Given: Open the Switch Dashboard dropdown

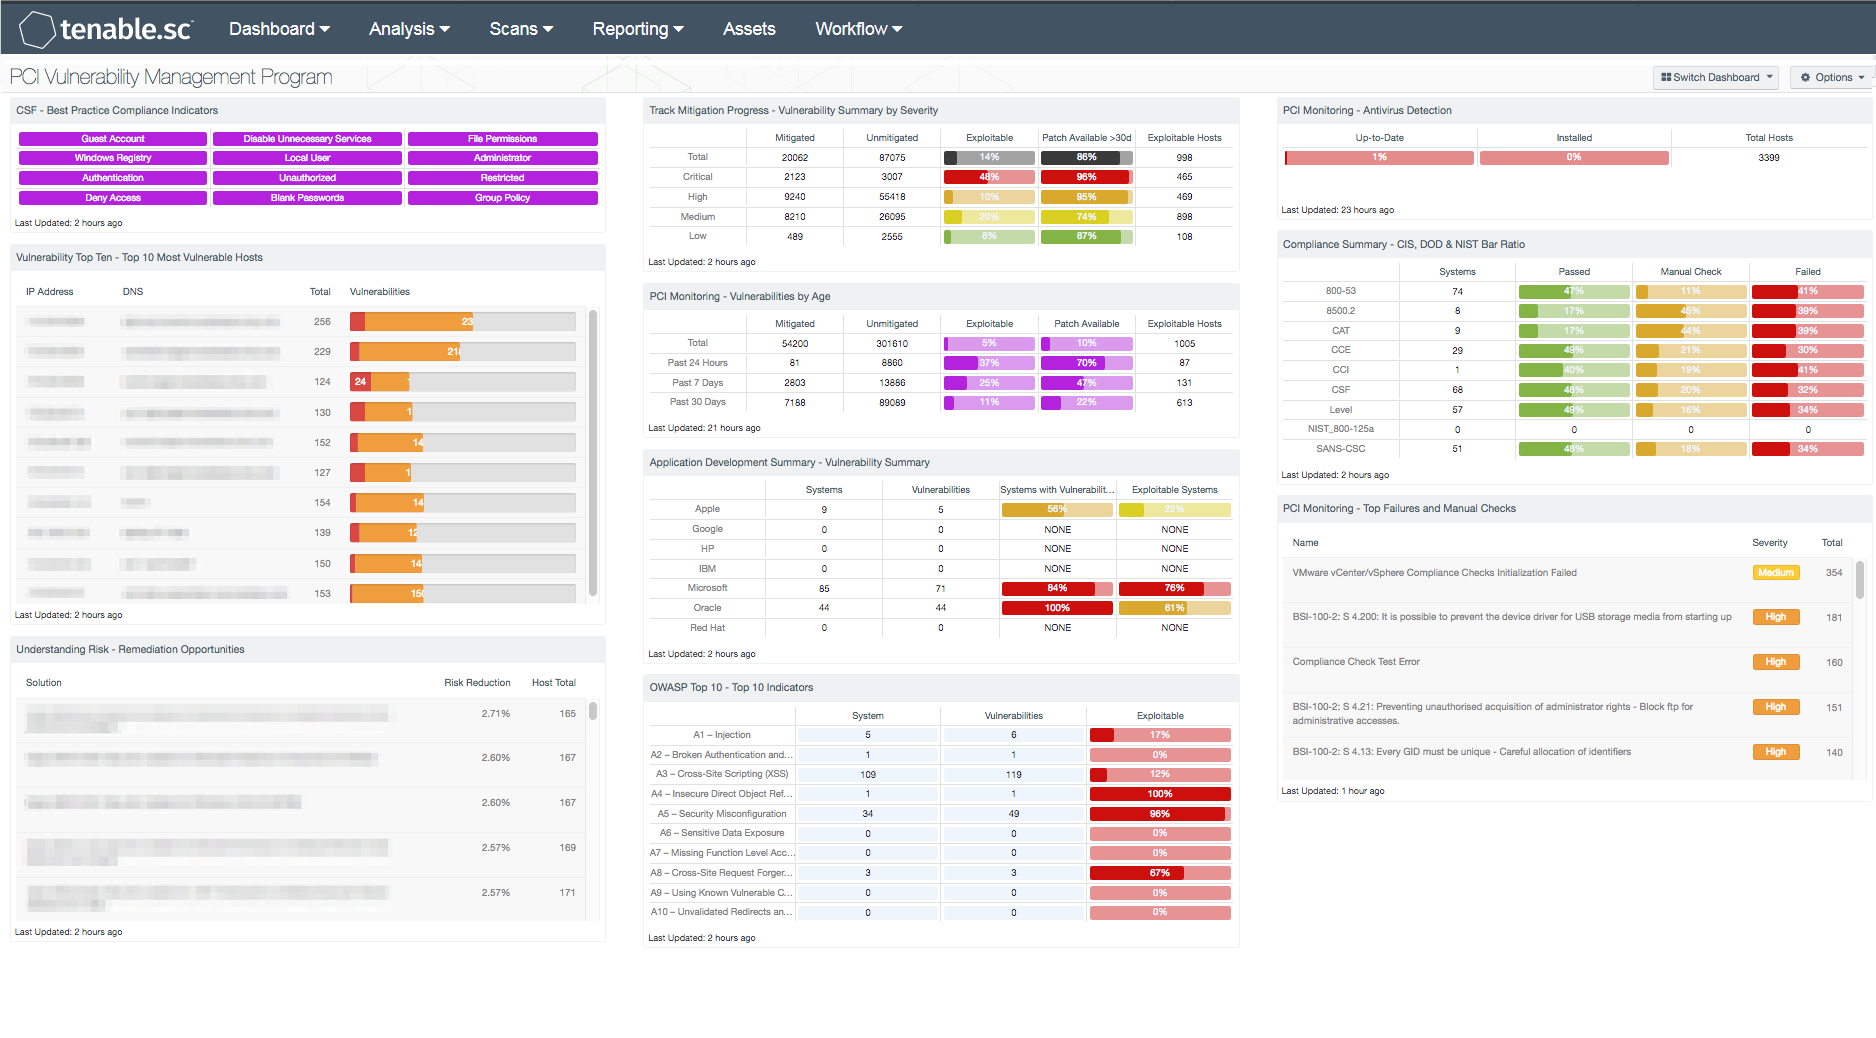Looking at the screenshot, I should (x=1716, y=77).
